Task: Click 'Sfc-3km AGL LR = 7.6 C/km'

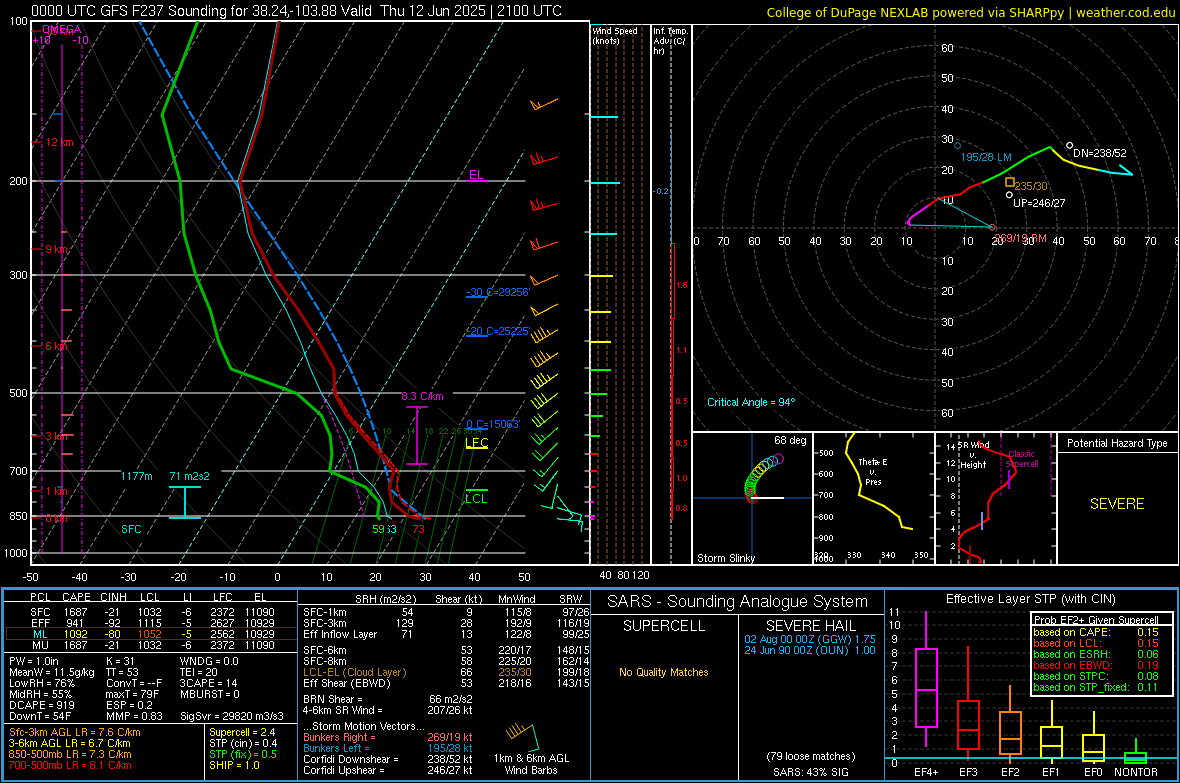Action: [x=75, y=732]
